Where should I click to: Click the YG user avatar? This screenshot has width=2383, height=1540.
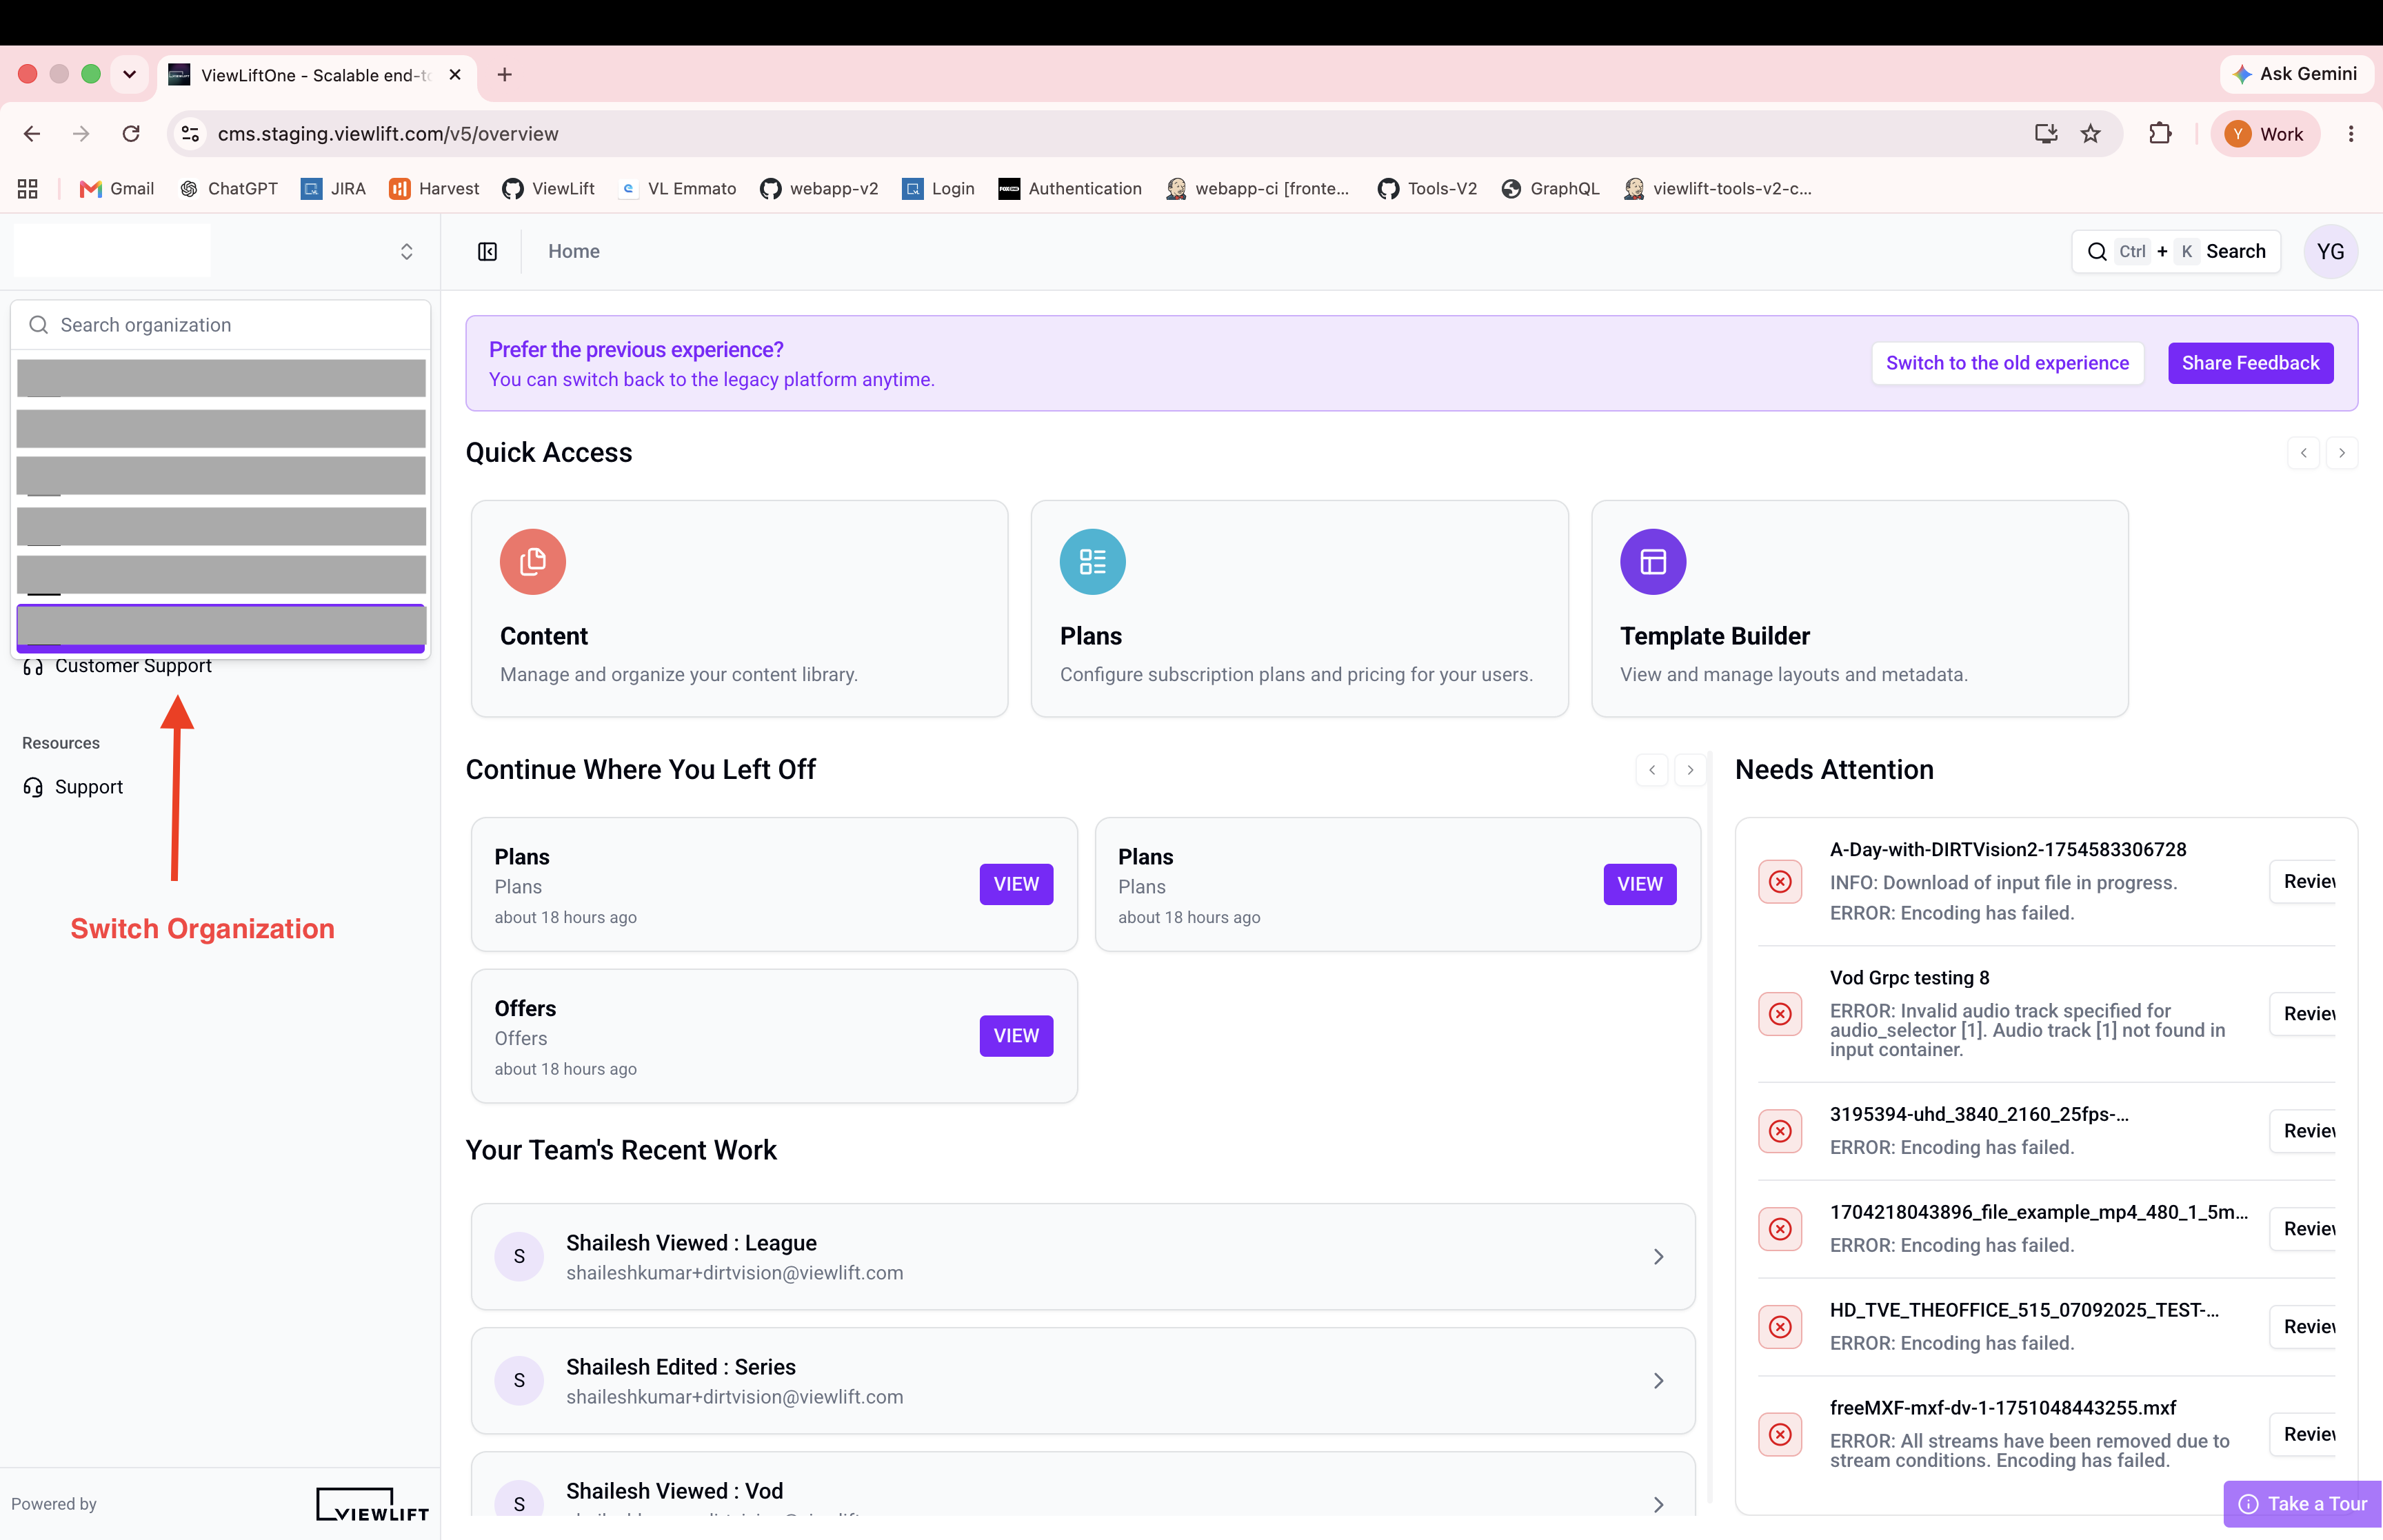(x=2330, y=251)
